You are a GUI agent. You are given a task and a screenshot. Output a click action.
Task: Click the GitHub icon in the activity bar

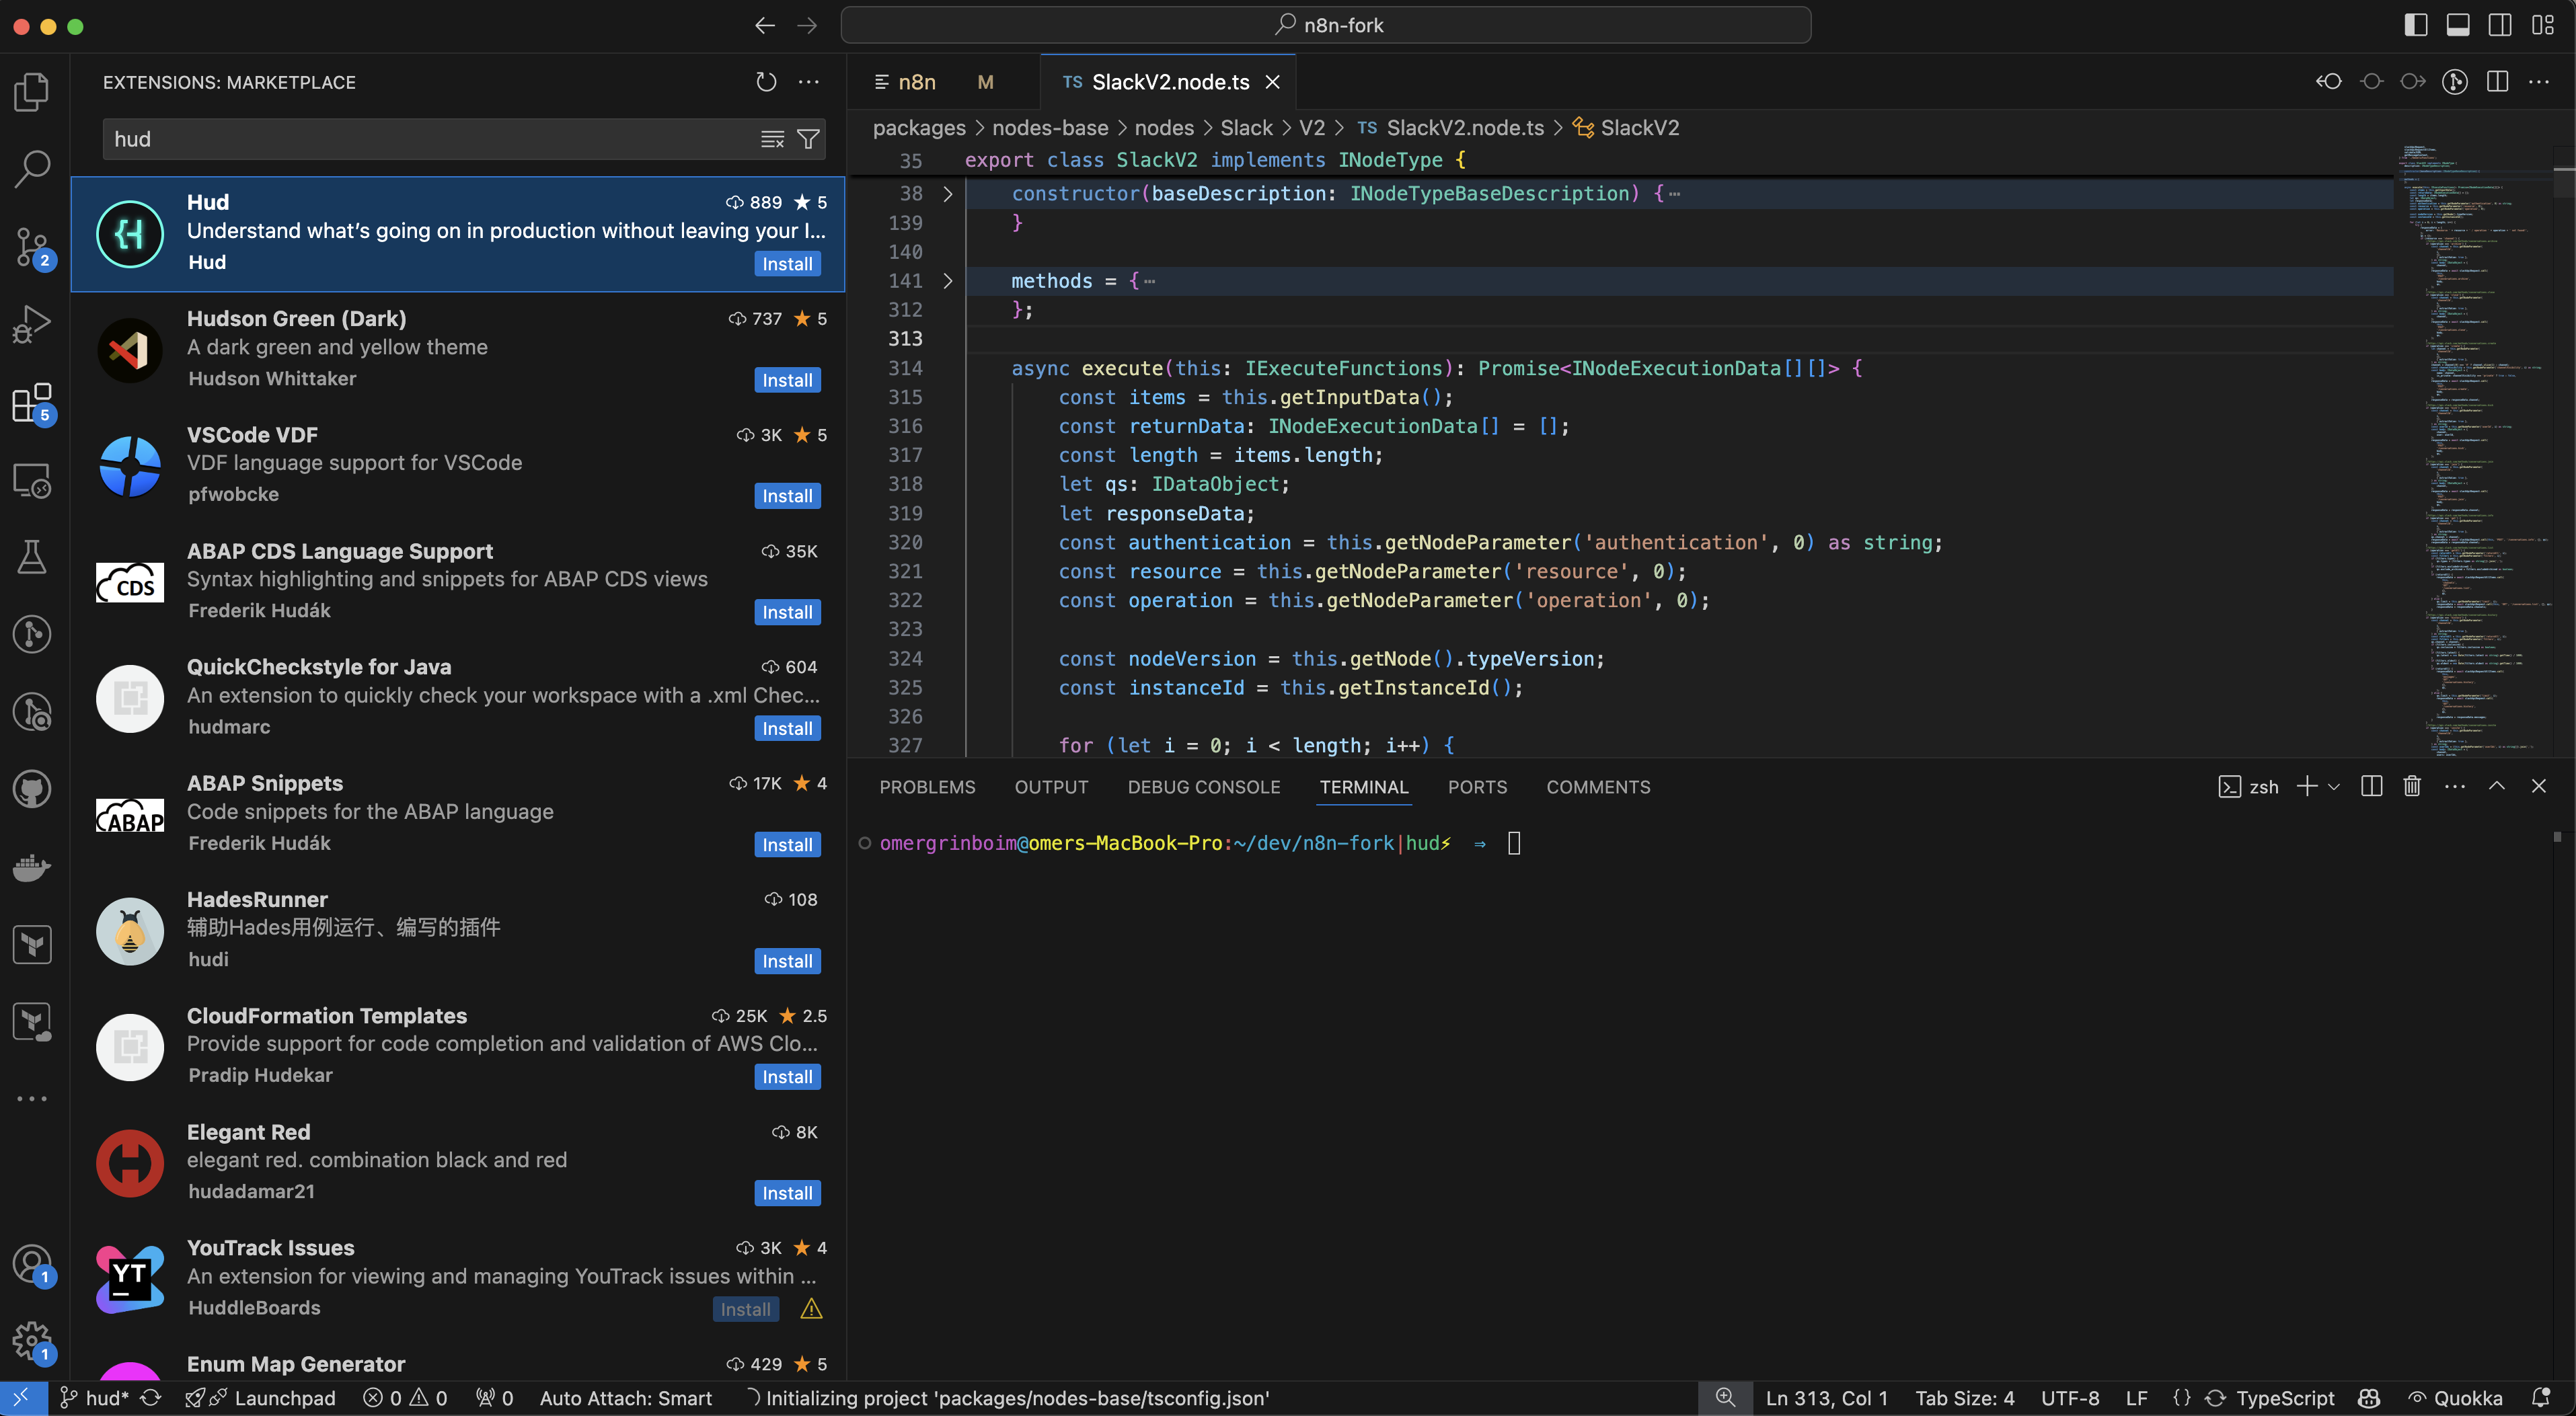click(x=32, y=790)
